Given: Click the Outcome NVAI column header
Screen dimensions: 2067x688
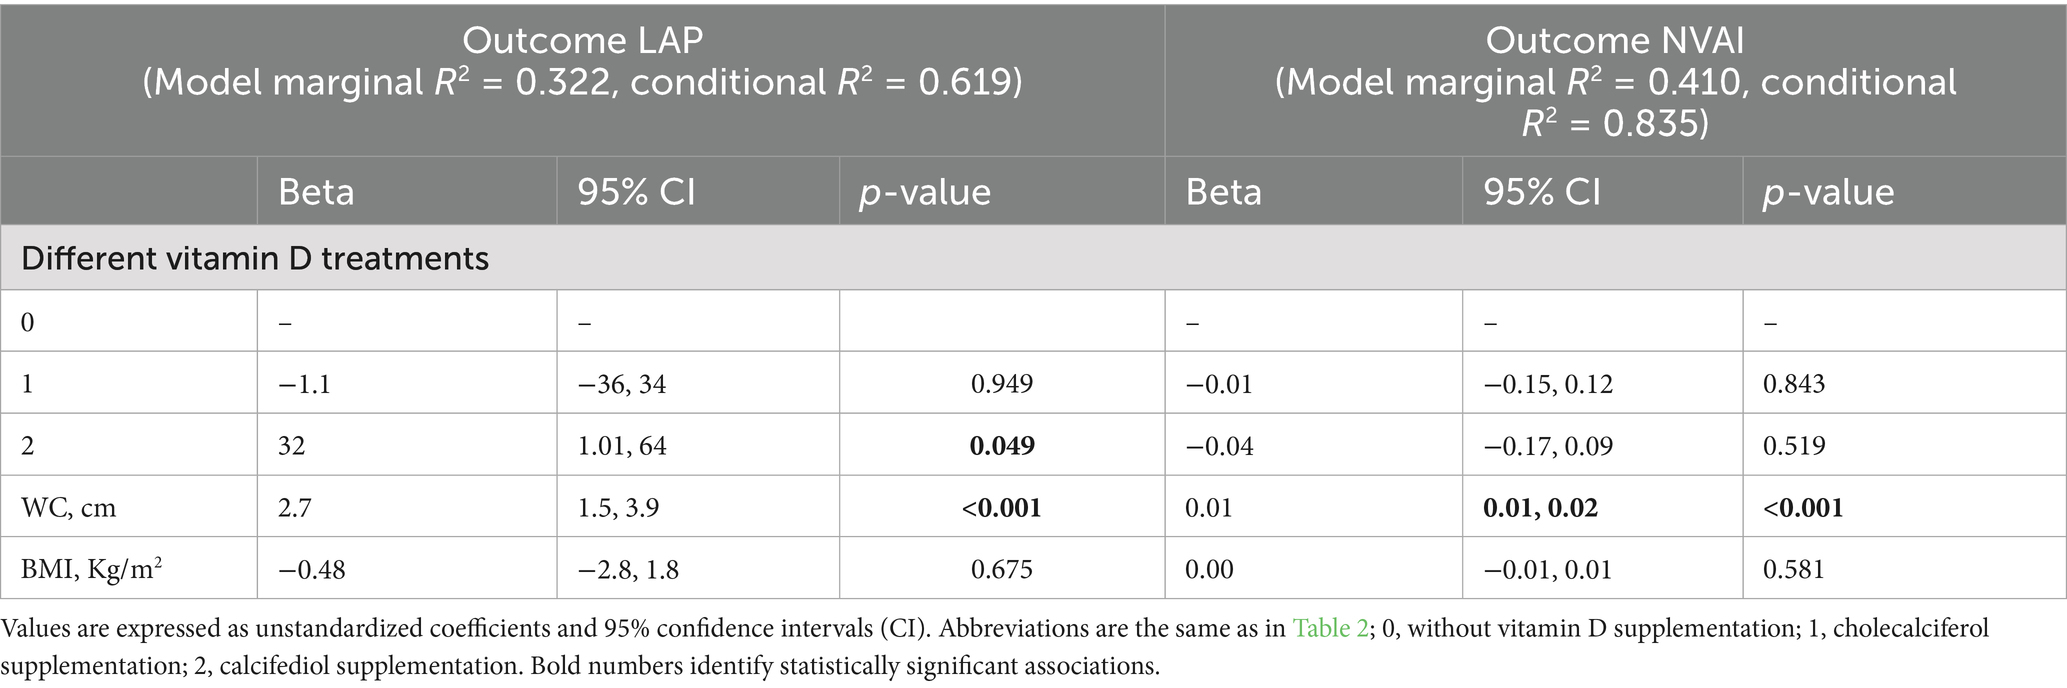Looking at the screenshot, I should click(1614, 82).
